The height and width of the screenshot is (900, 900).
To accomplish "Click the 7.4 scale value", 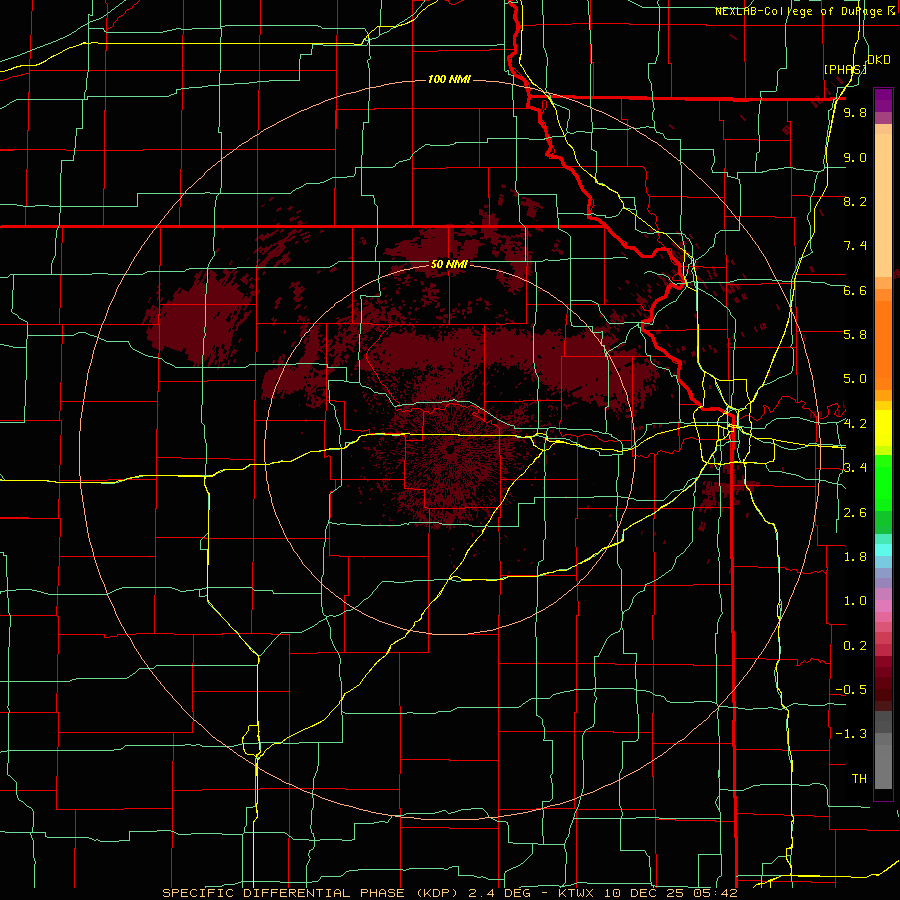I will 855,246.
